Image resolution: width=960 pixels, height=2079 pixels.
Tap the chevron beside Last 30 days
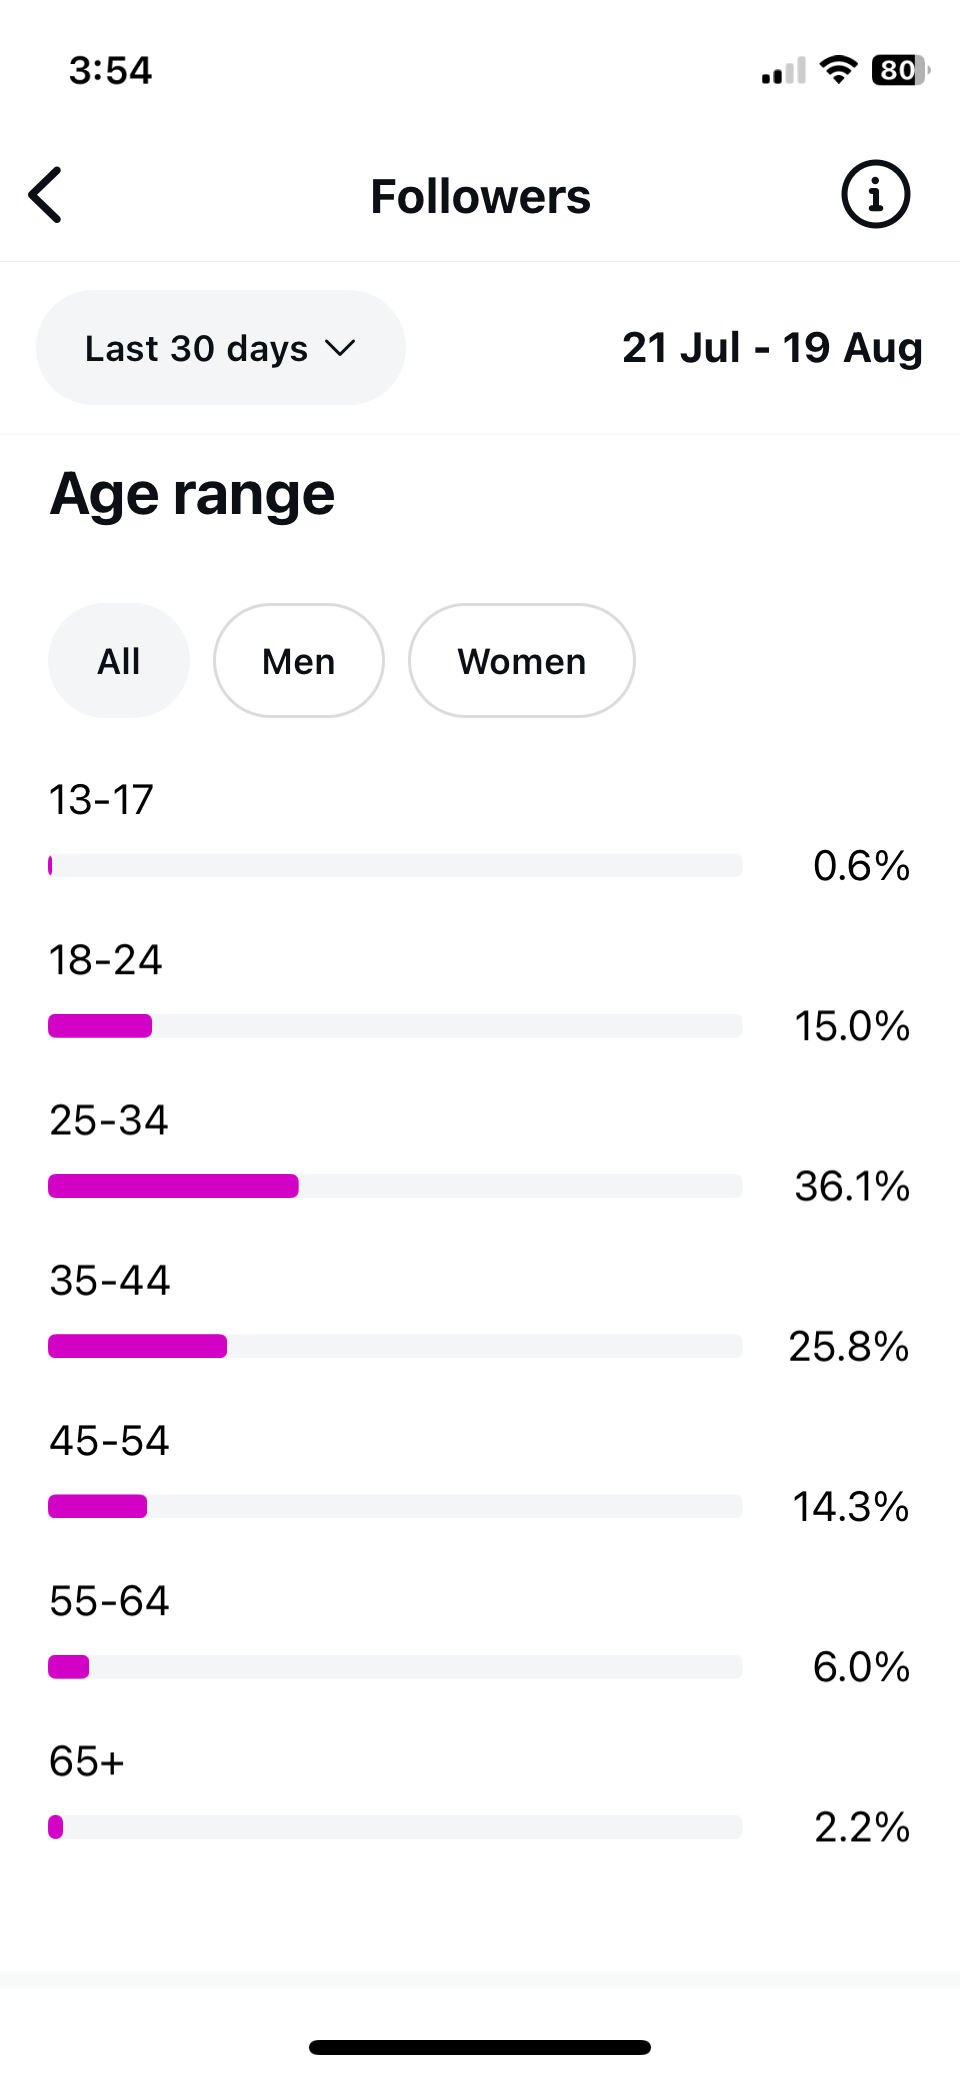(x=340, y=348)
